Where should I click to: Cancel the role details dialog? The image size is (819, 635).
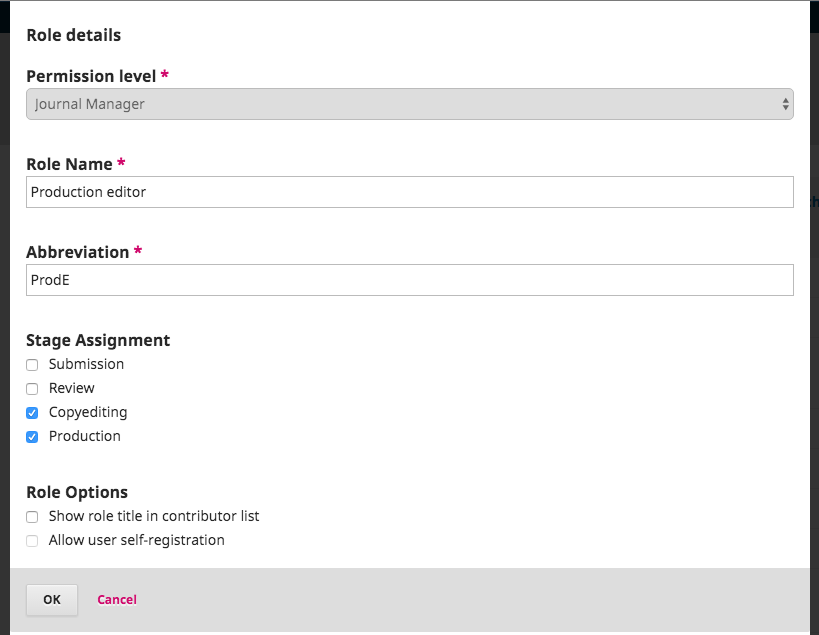pos(117,600)
